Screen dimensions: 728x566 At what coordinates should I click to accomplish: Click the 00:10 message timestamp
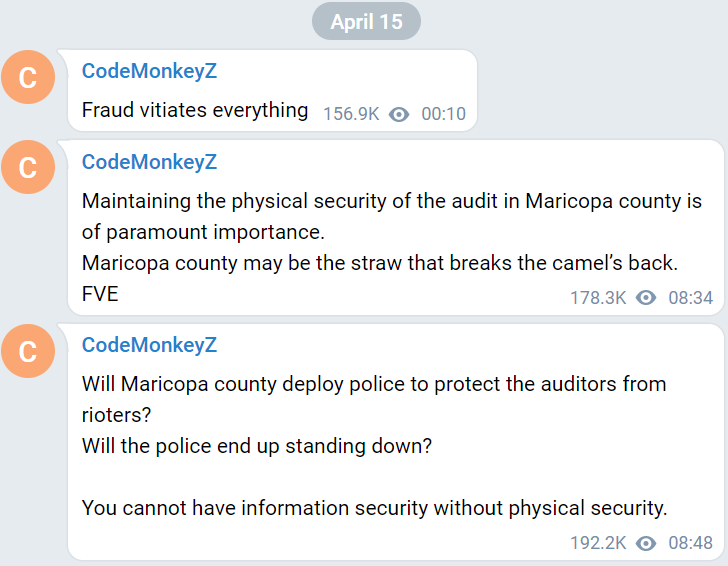[443, 114]
